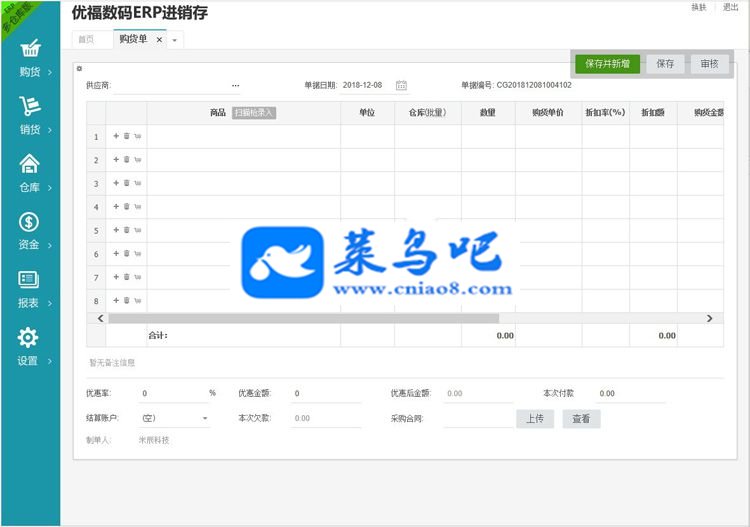Click the cart icon in row 7
Image resolution: width=750 pixels, height=527 pixels.
point(138,277)
